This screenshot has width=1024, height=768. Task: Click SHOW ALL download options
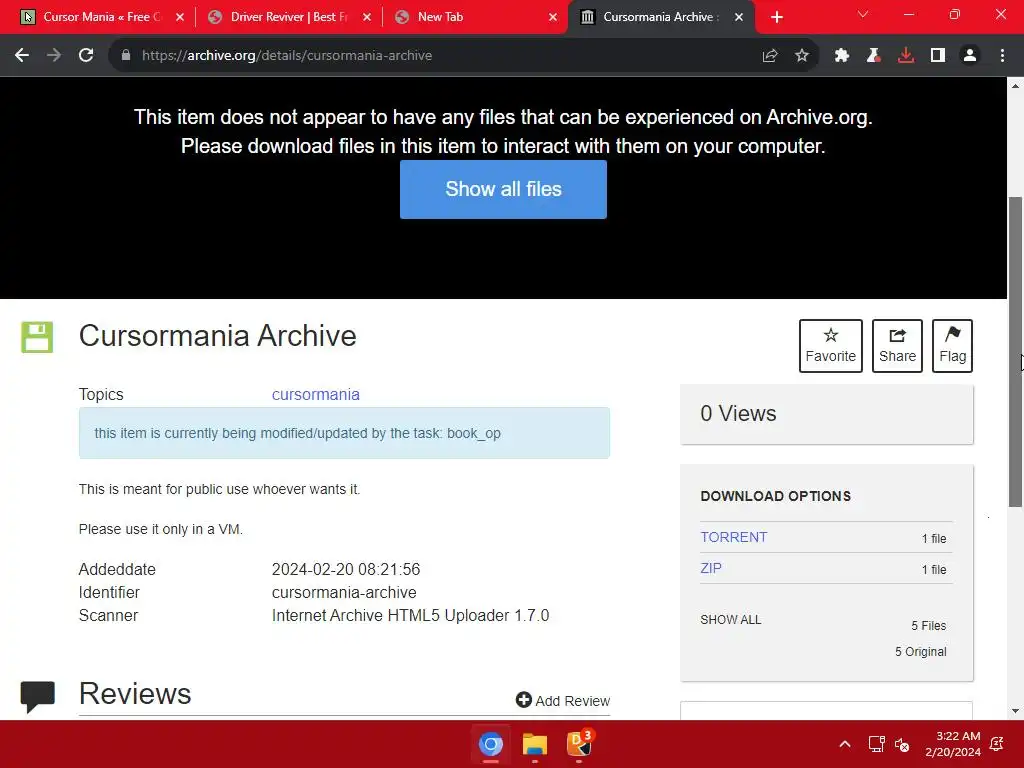(x=731, y=620)
